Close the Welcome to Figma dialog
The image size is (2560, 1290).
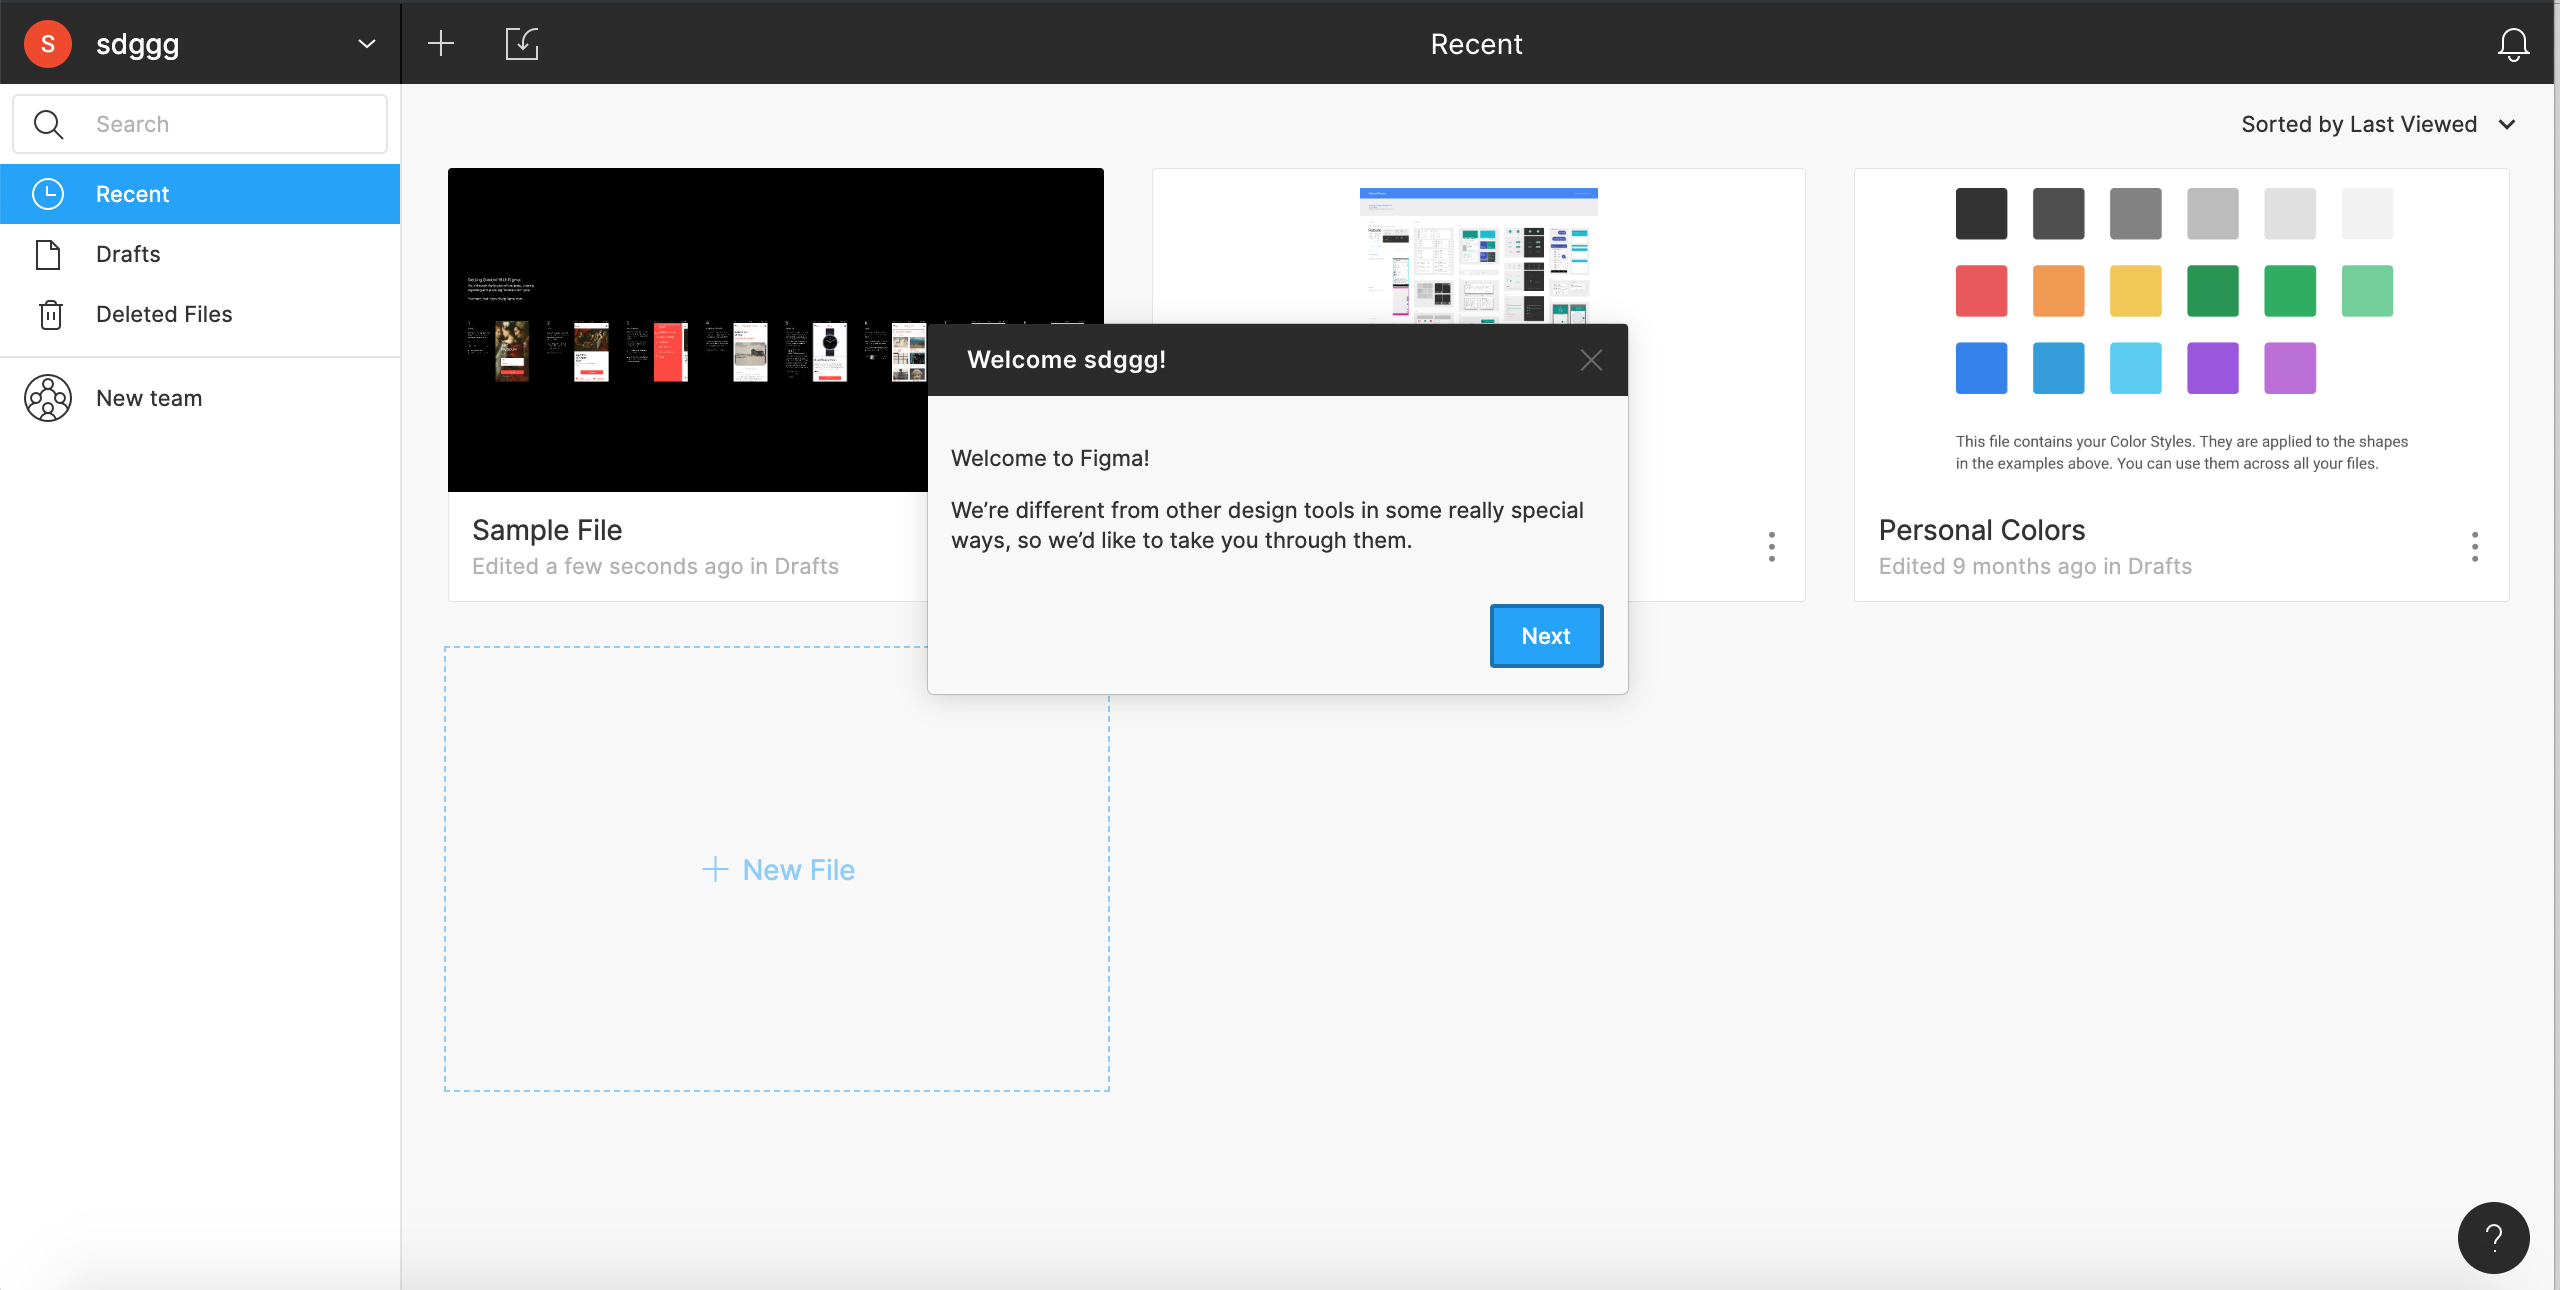click(x=1591, y=360)
